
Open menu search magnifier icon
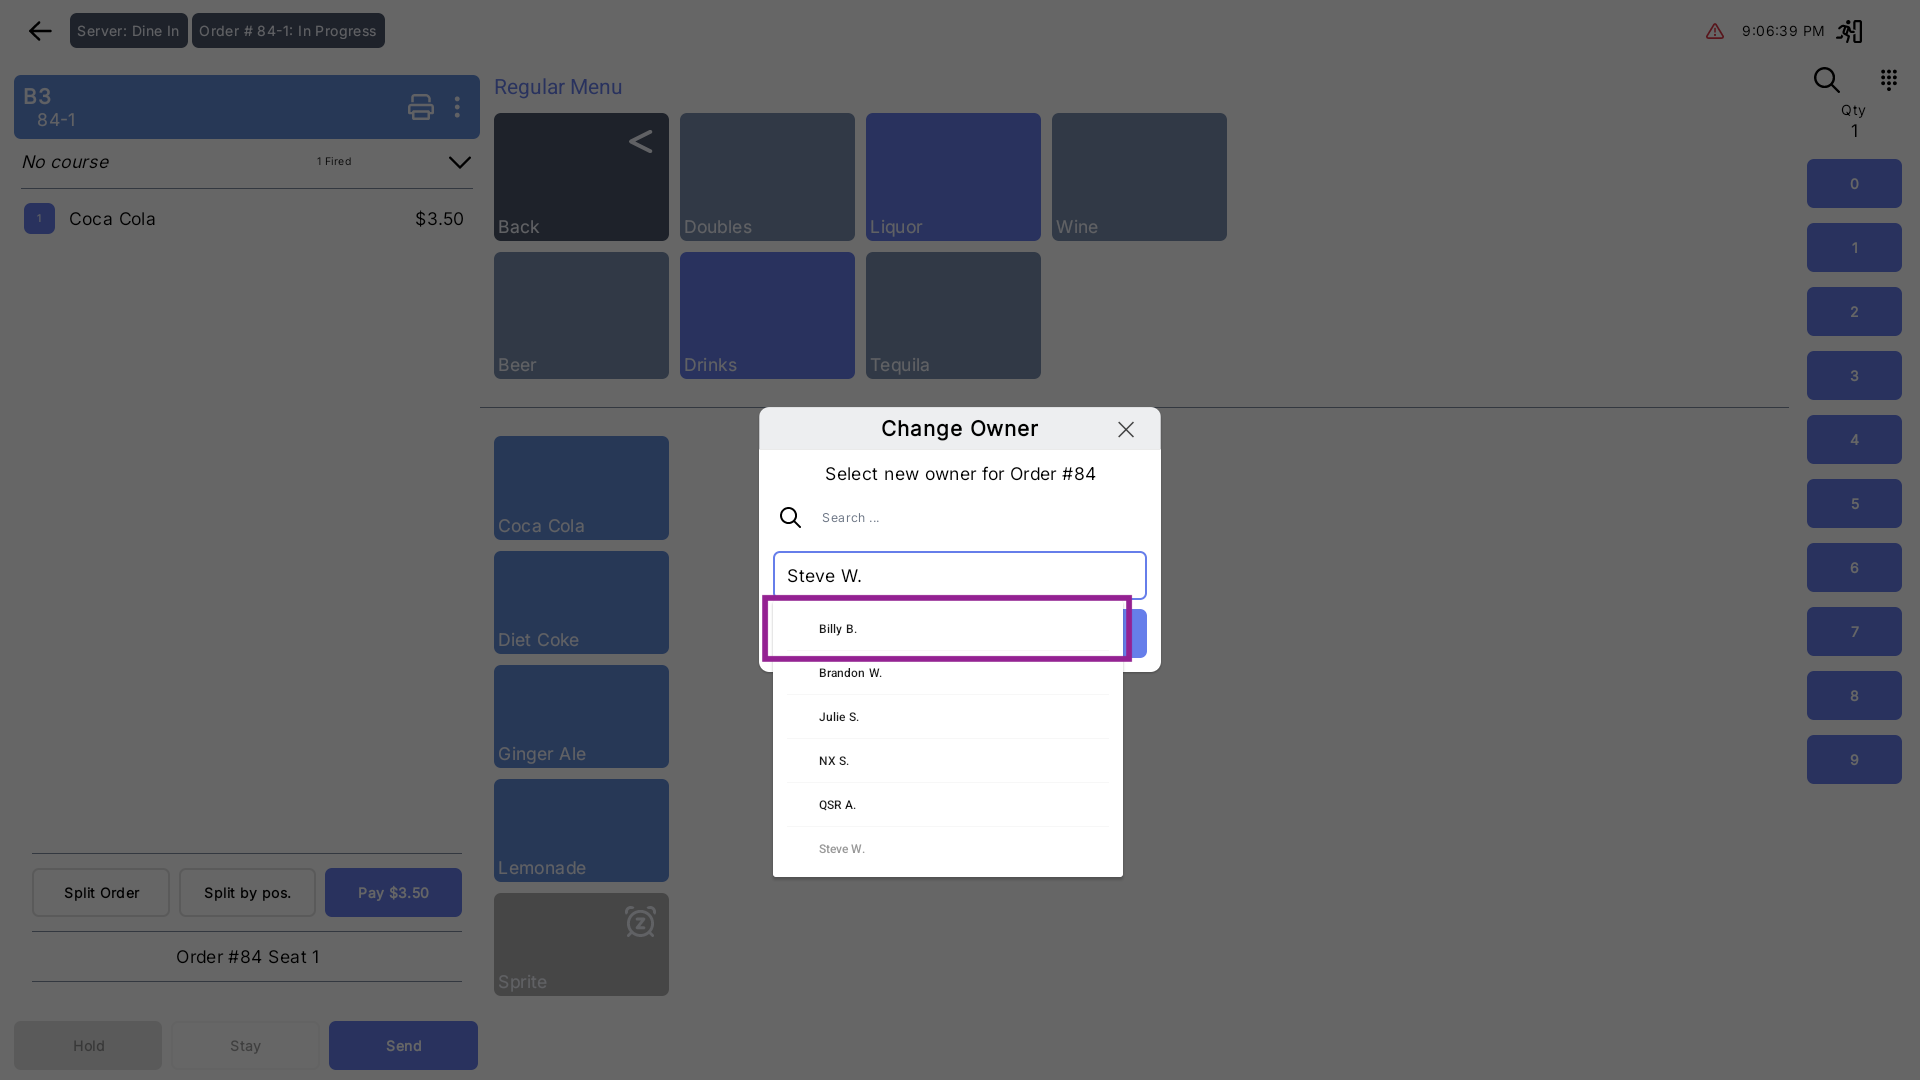(x=1826, y=80)
